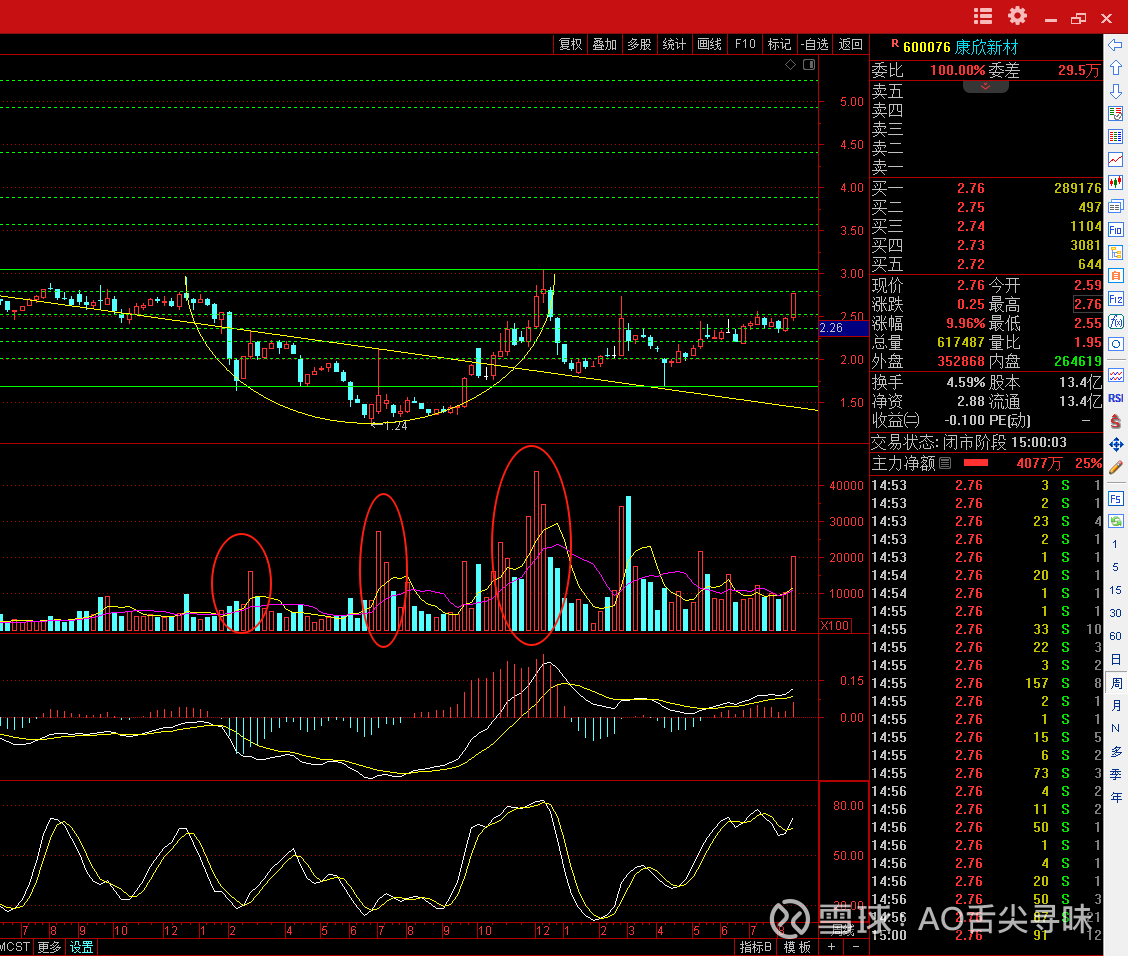Expand the order book red chevron

(x=986, y=86)
